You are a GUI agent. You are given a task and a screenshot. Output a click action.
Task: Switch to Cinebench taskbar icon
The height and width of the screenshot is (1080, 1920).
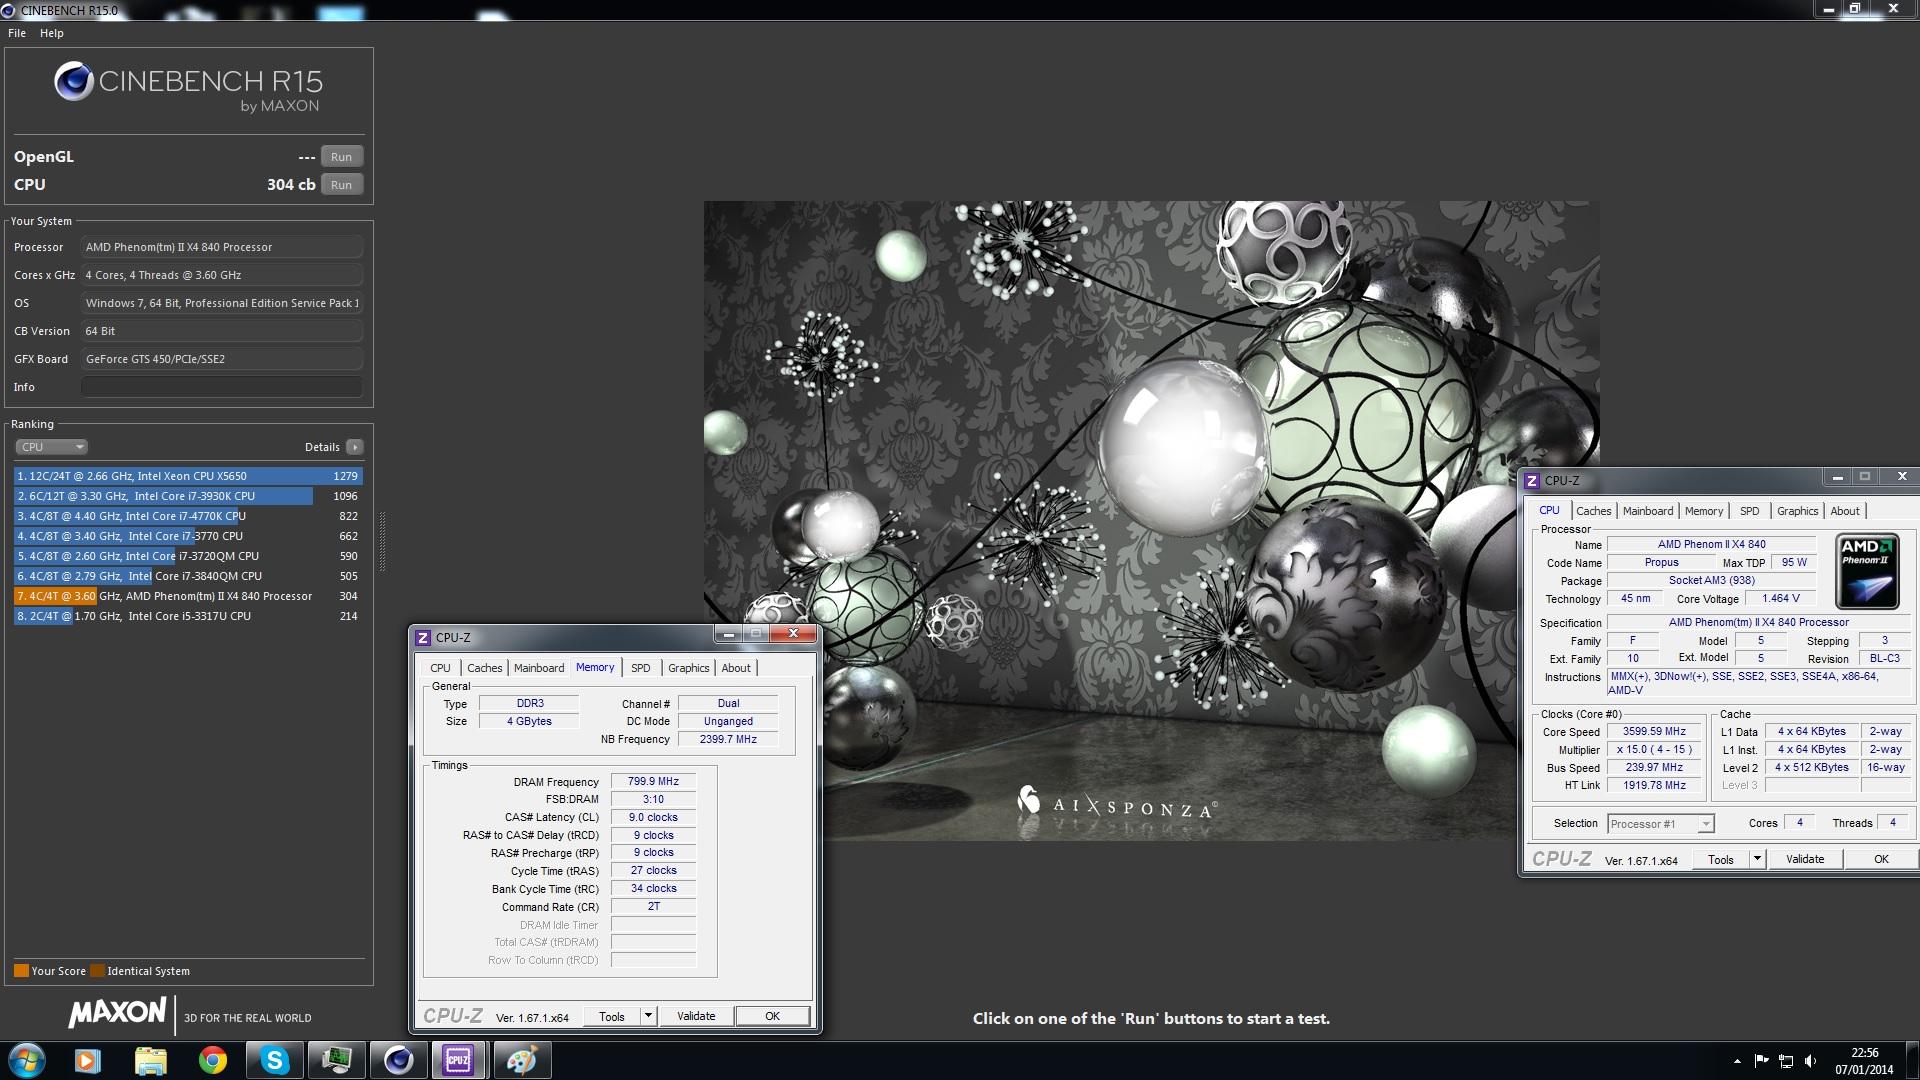point(398,1060)
